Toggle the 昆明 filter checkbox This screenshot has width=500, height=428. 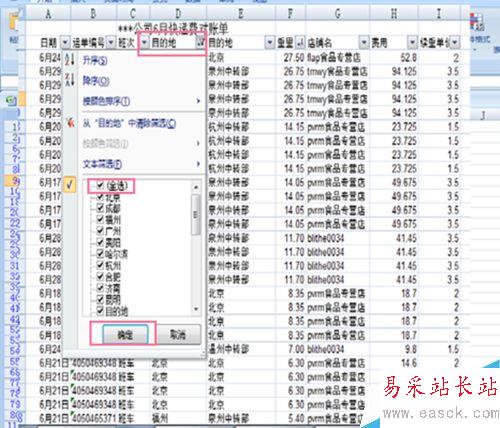(x=100, y=299)
